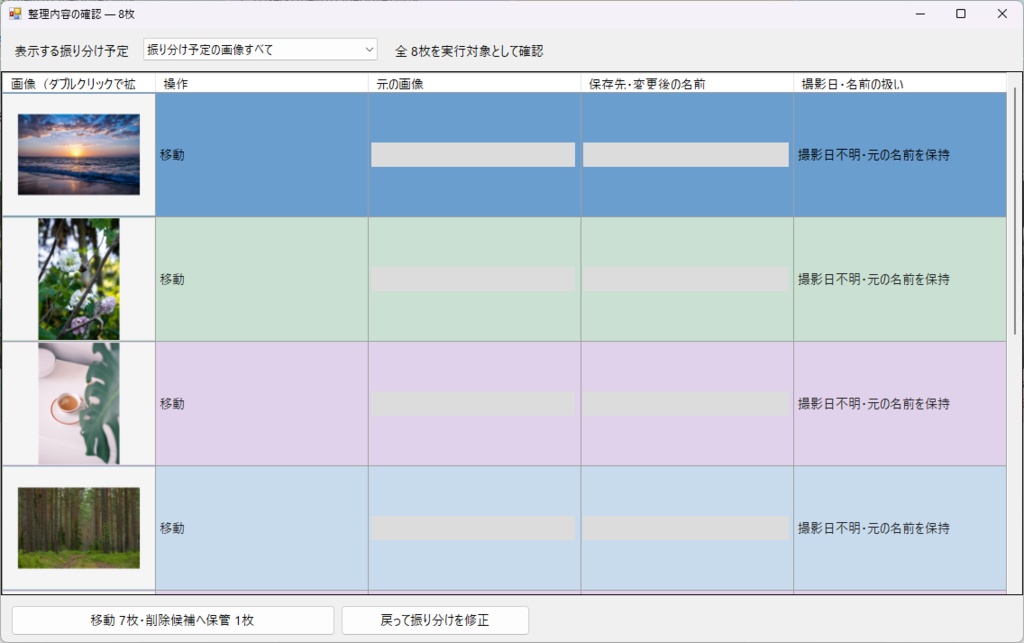Sort by the 元の画像 column header
1024x643 pixels.
pyautogui.click(x=475, y=84)
